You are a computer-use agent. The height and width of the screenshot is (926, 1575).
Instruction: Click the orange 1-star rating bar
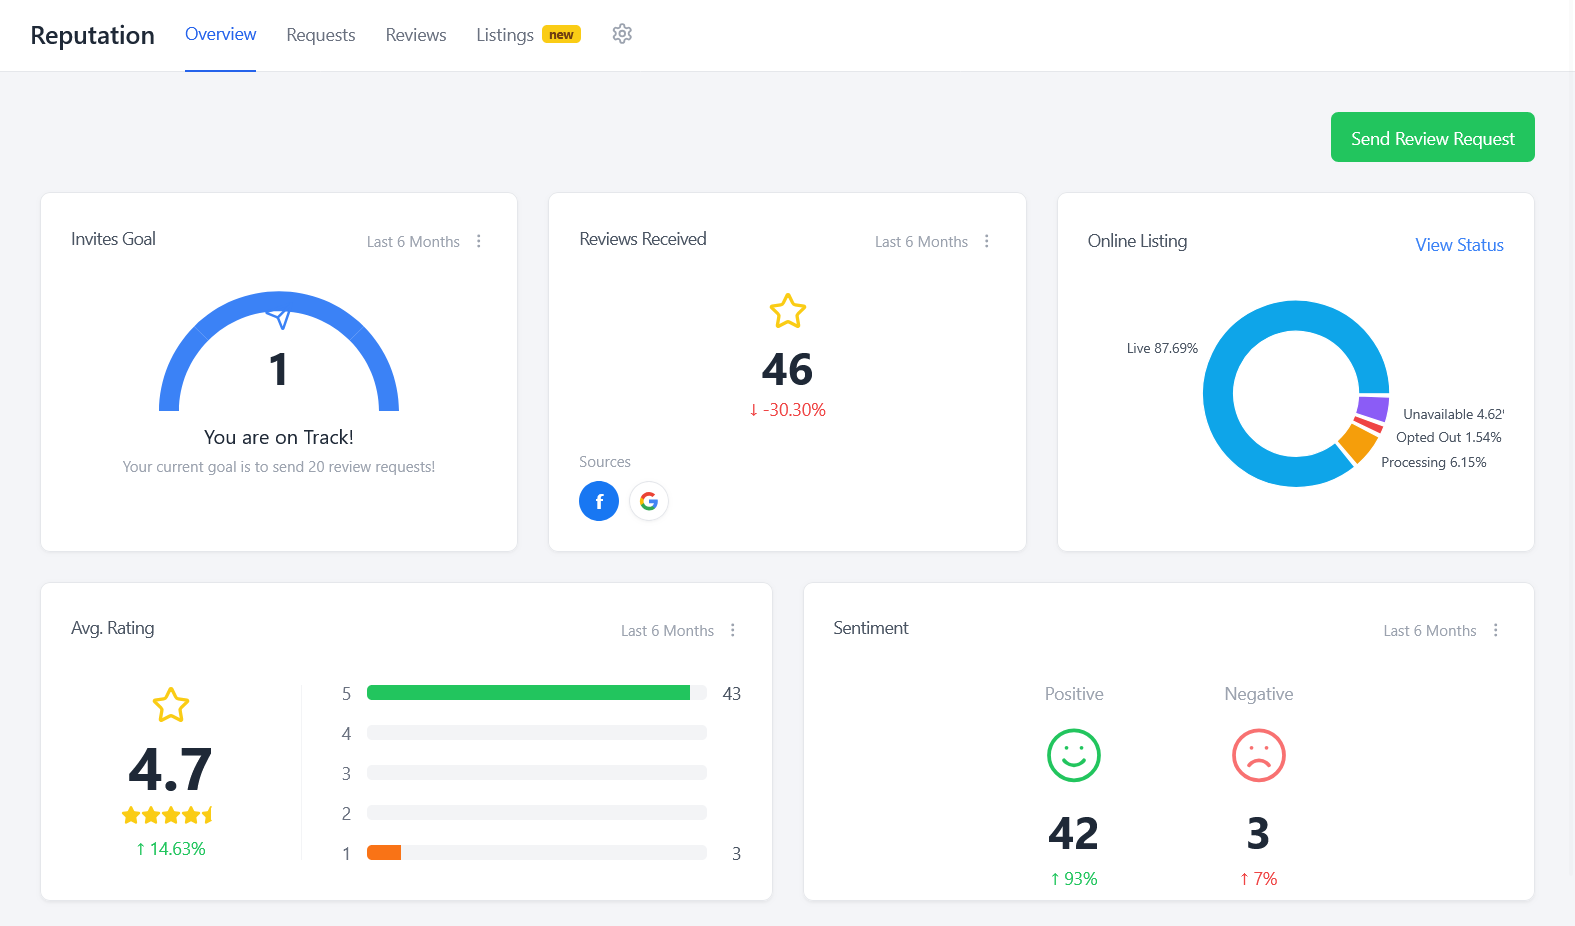384,853
